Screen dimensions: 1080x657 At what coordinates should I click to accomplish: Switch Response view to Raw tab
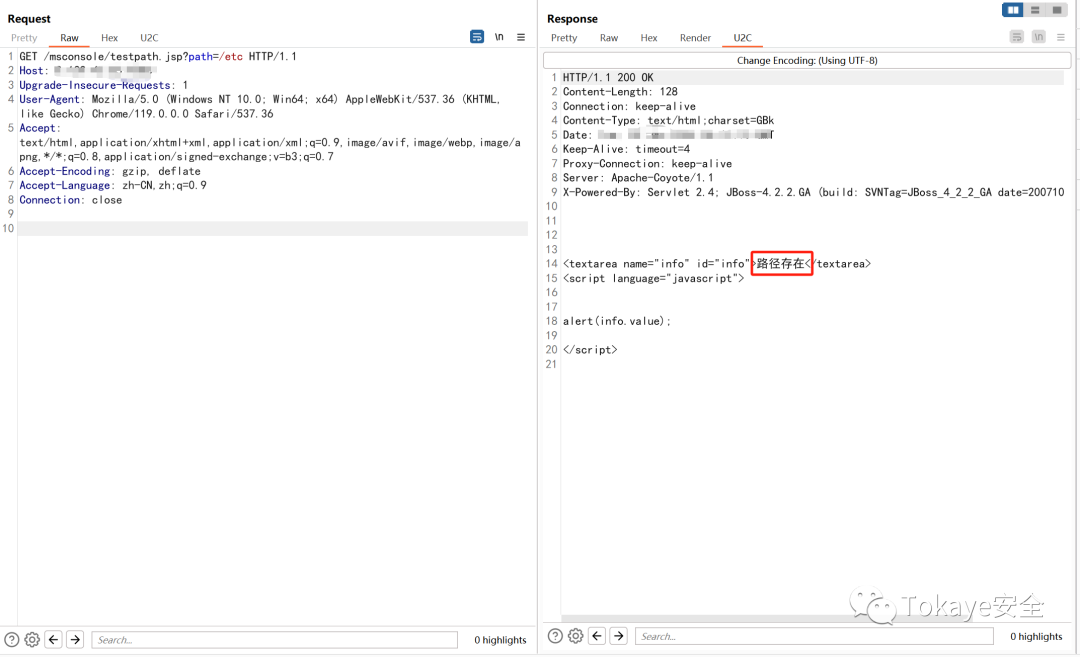tap(609, 38)
